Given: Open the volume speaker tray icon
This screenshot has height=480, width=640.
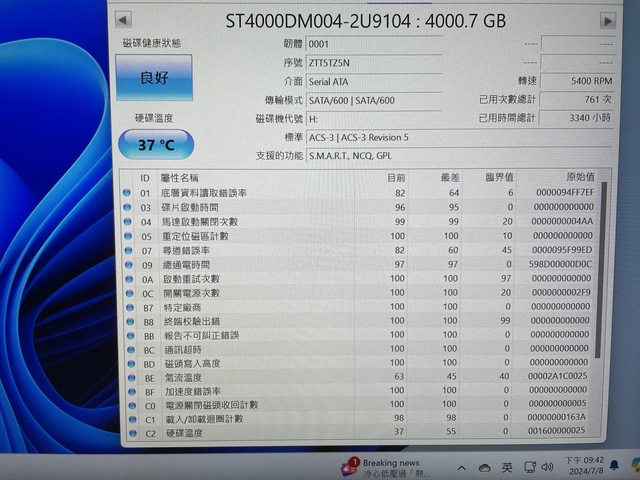Looking at the screenshot, I should point(547,468).
